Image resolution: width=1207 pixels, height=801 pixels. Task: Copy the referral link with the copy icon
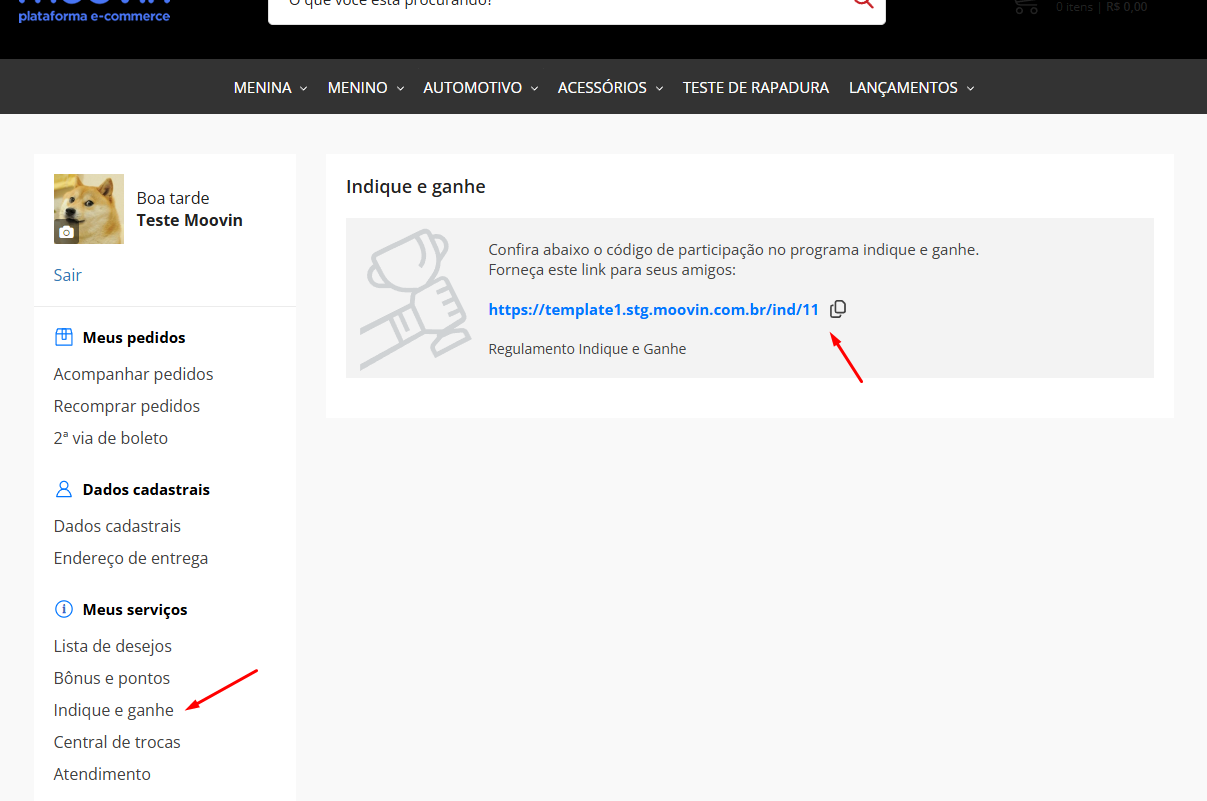click(838, 309)
